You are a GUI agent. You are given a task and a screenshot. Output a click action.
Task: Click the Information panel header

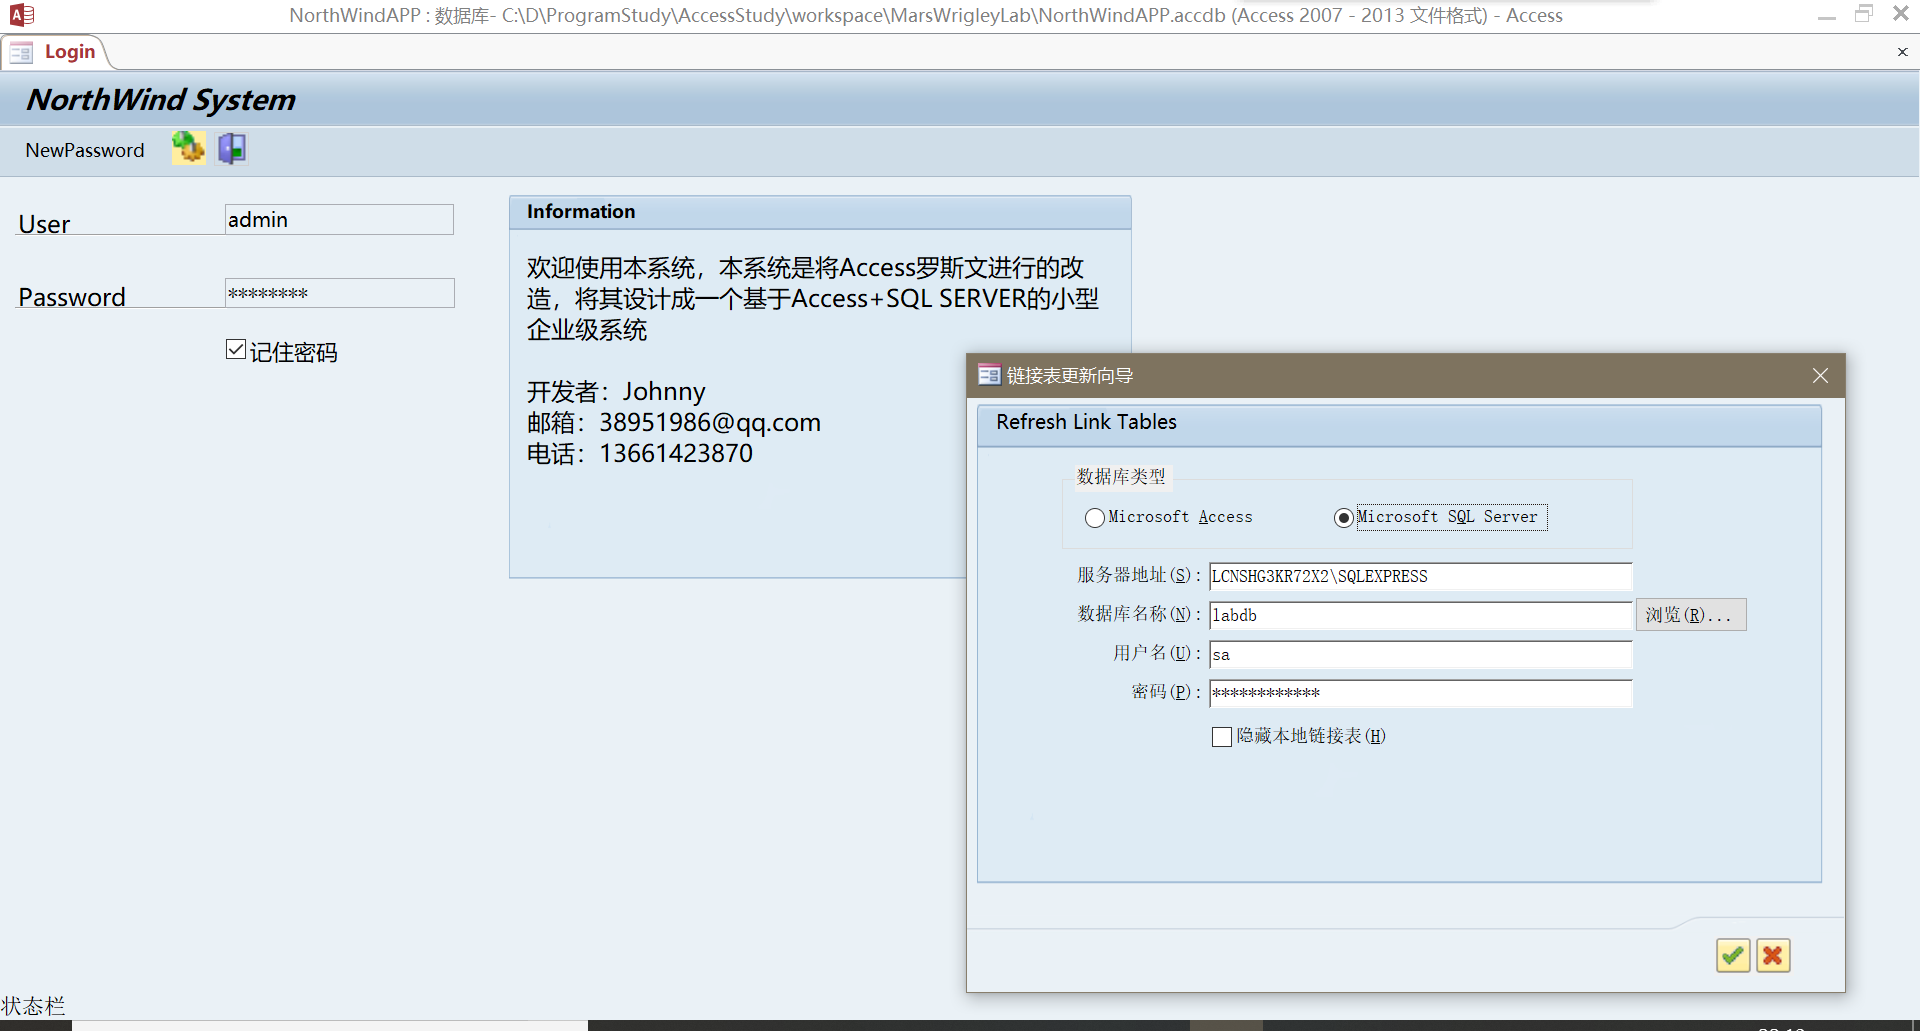[820, 212]
